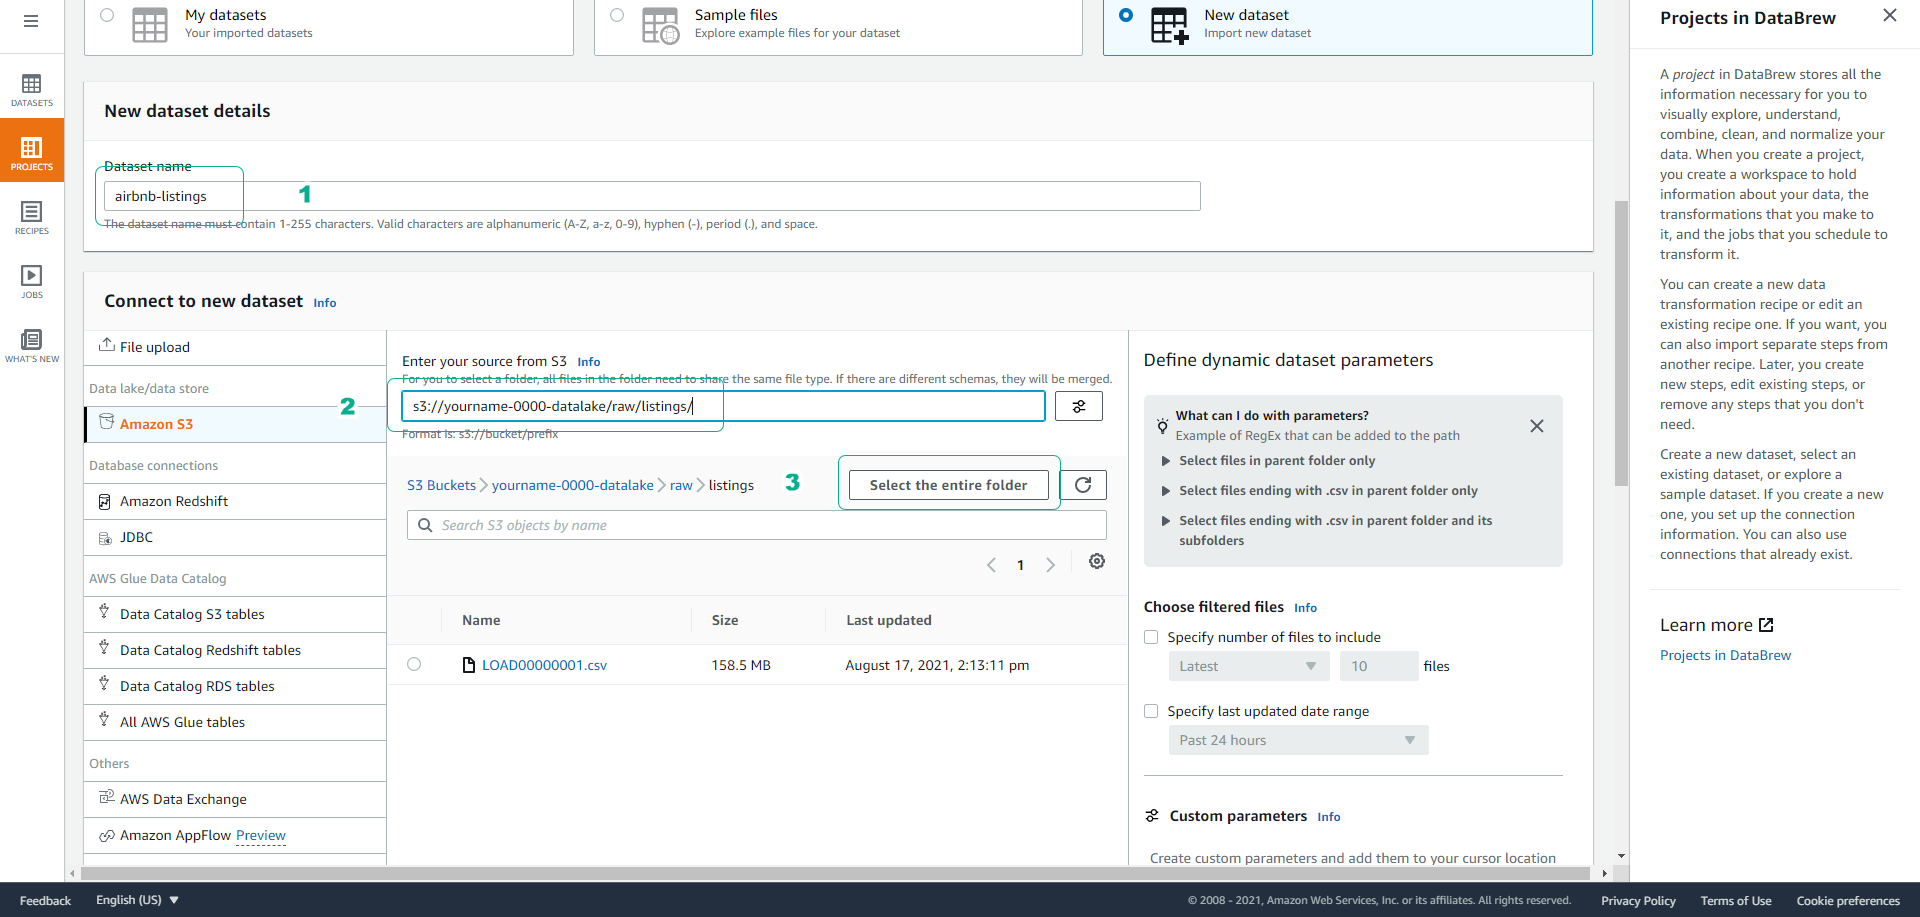This screenshot has width=1920, height=917.
Task: Open Recipes in the sidebar
Action: pos(32,217)
